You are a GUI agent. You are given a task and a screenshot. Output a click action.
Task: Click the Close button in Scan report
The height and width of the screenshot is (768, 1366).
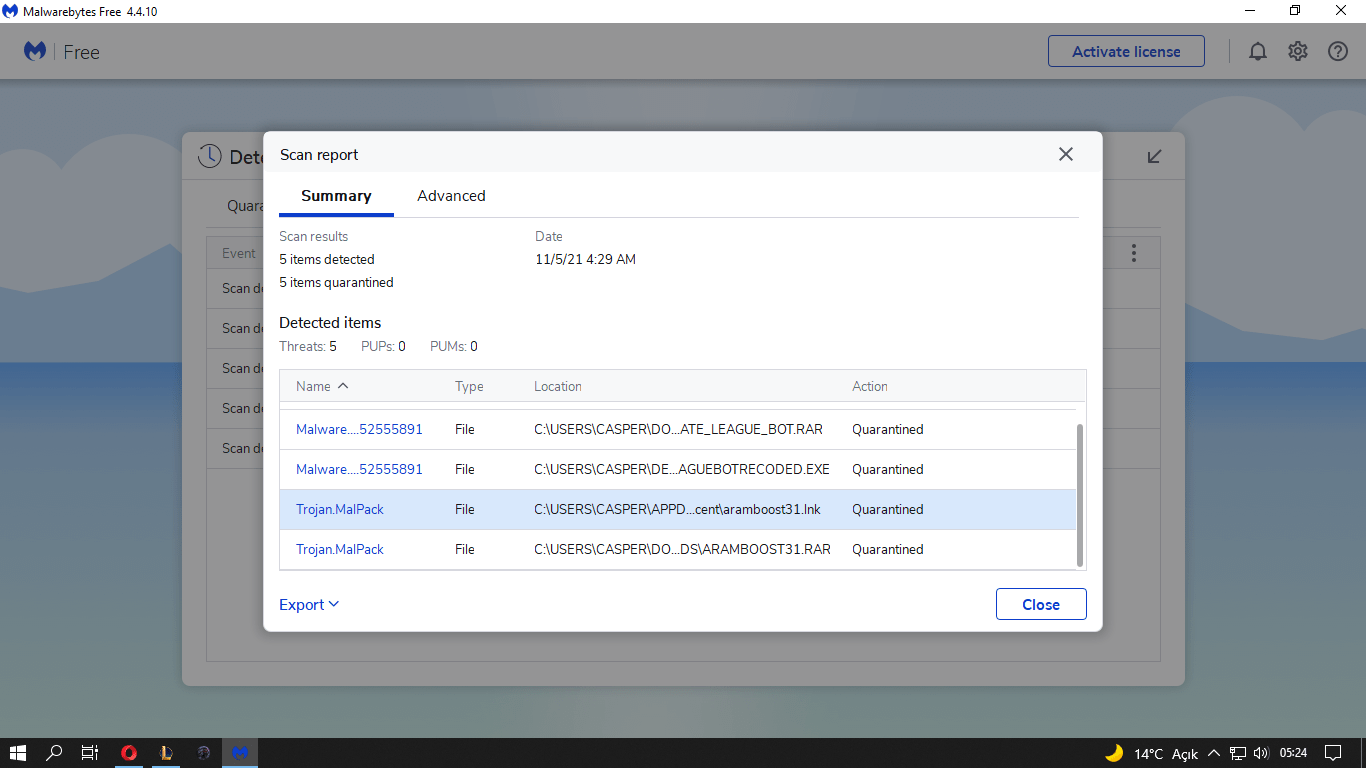click(x=1041, y=604)
